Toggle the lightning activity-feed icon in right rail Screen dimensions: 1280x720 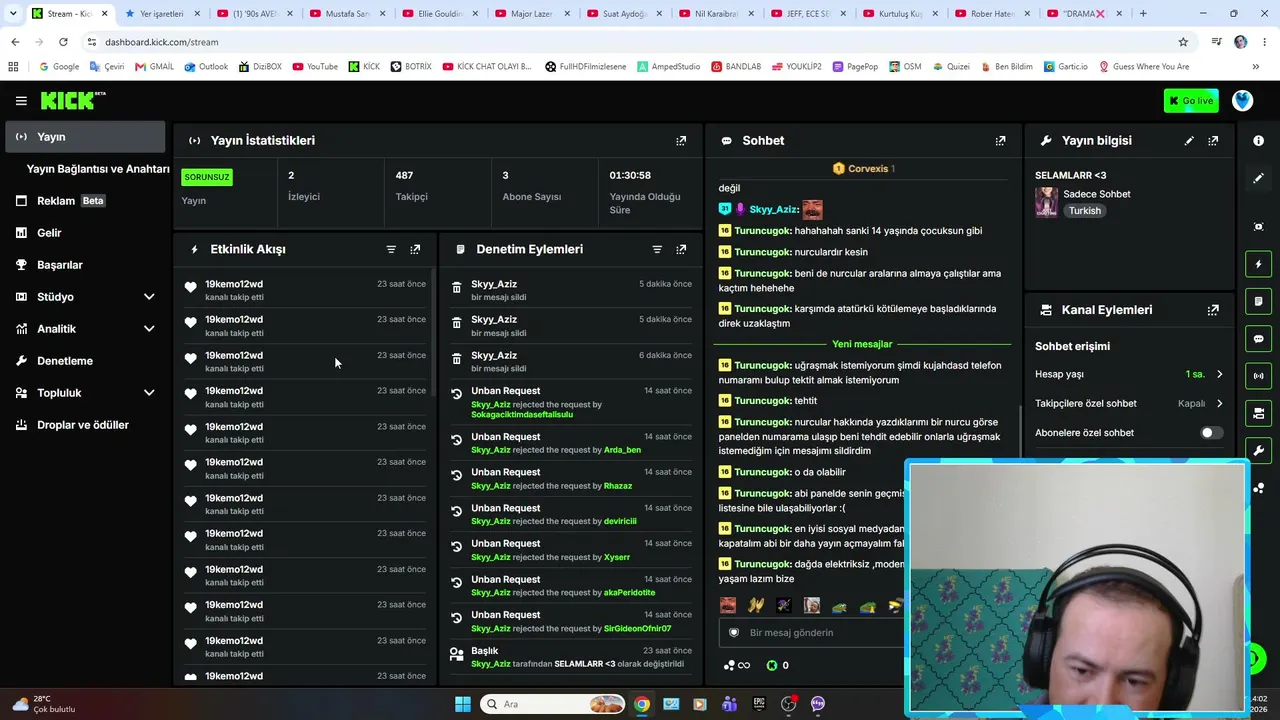coord(1258,264)
